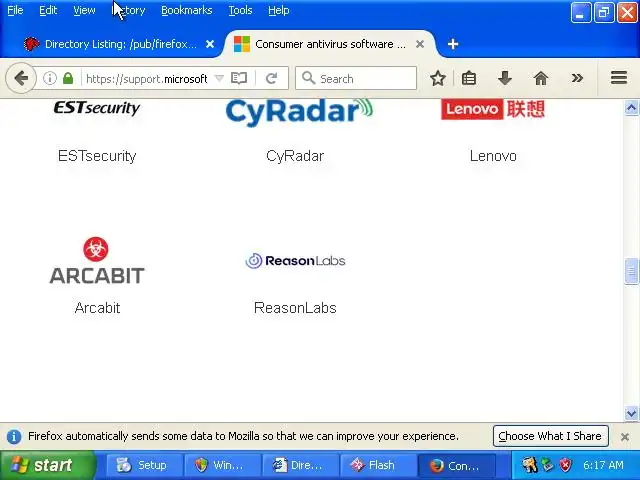
Task: Open the Arcabit text link
Action: coord(97,308)
